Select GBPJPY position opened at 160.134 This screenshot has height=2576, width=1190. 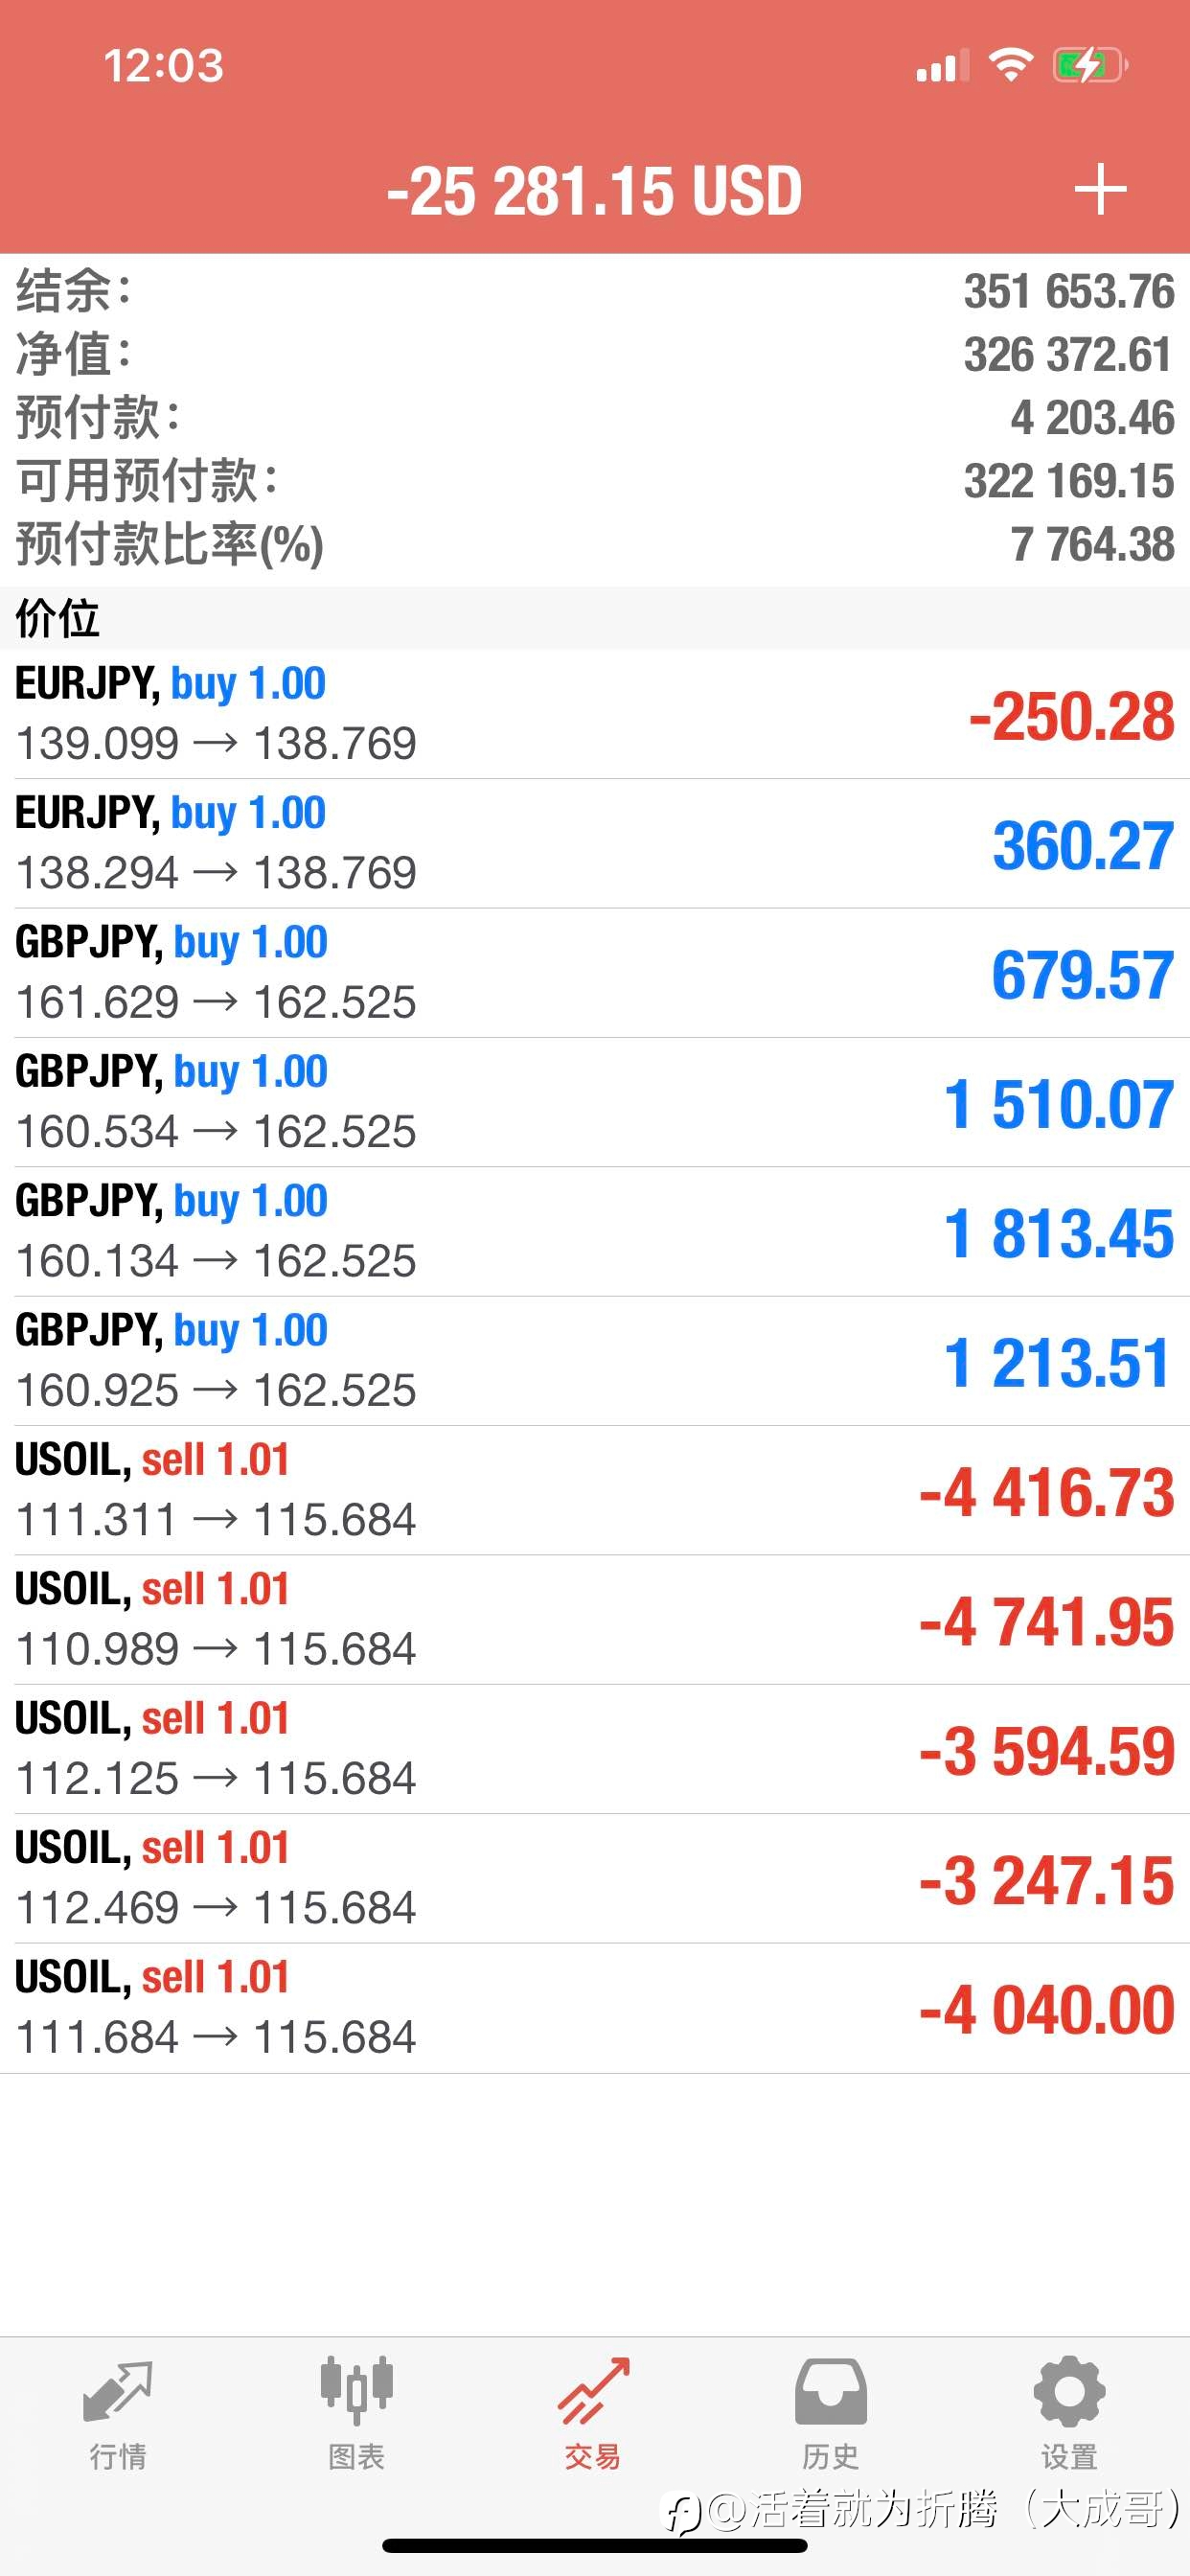pyautogui.click(x=595, y=1232)
